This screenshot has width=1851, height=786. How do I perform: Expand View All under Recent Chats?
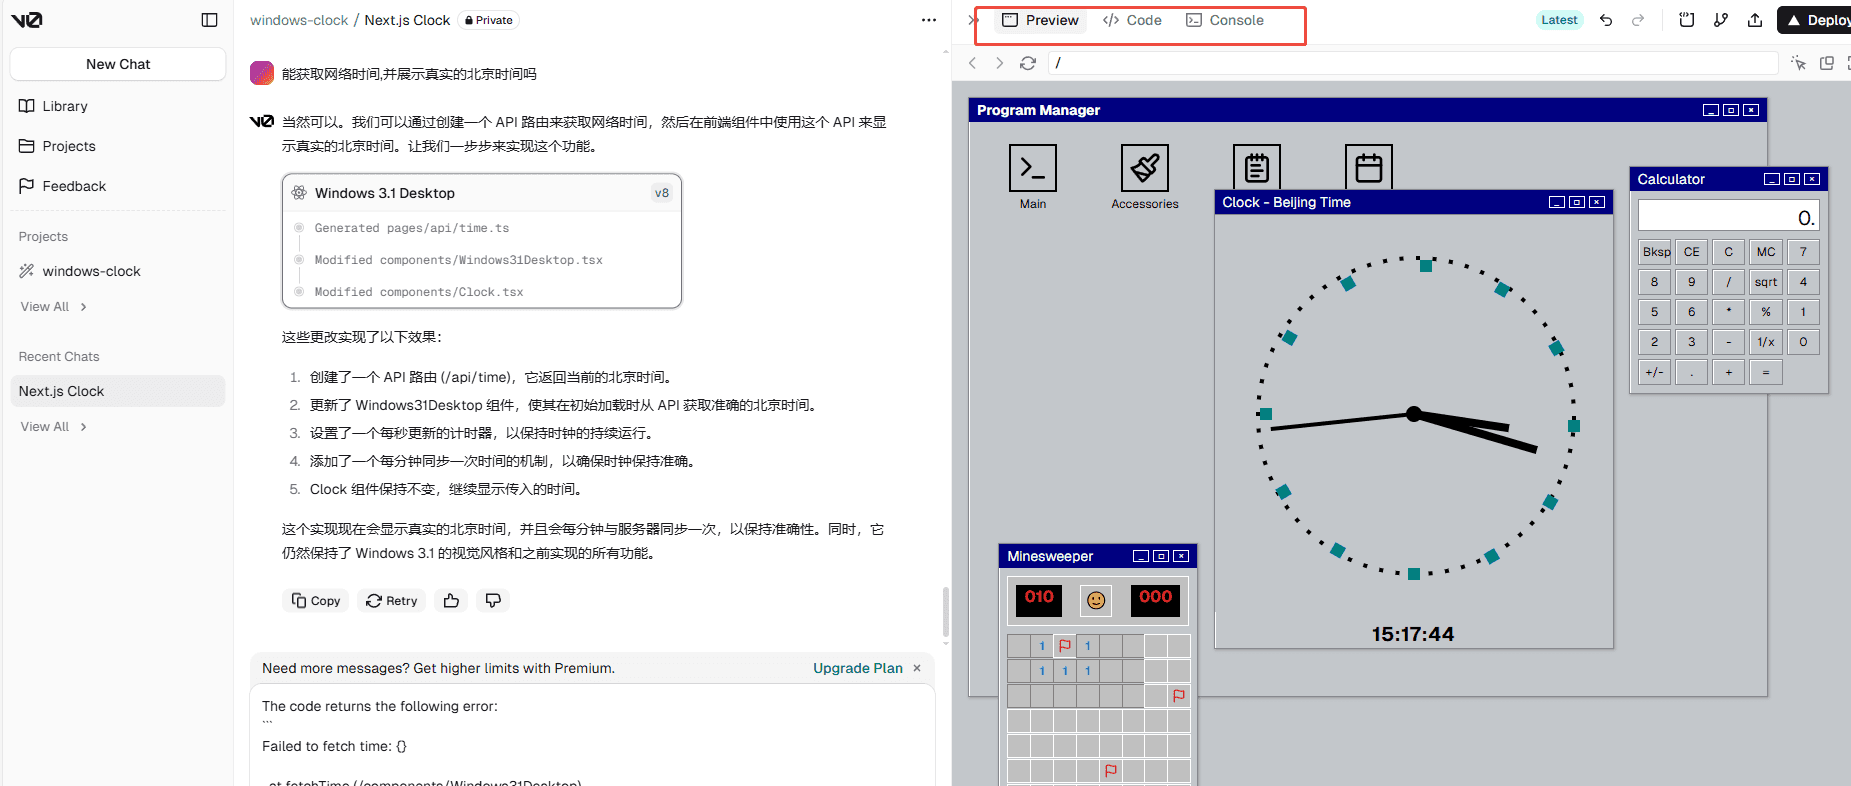[x=54, y=427]
